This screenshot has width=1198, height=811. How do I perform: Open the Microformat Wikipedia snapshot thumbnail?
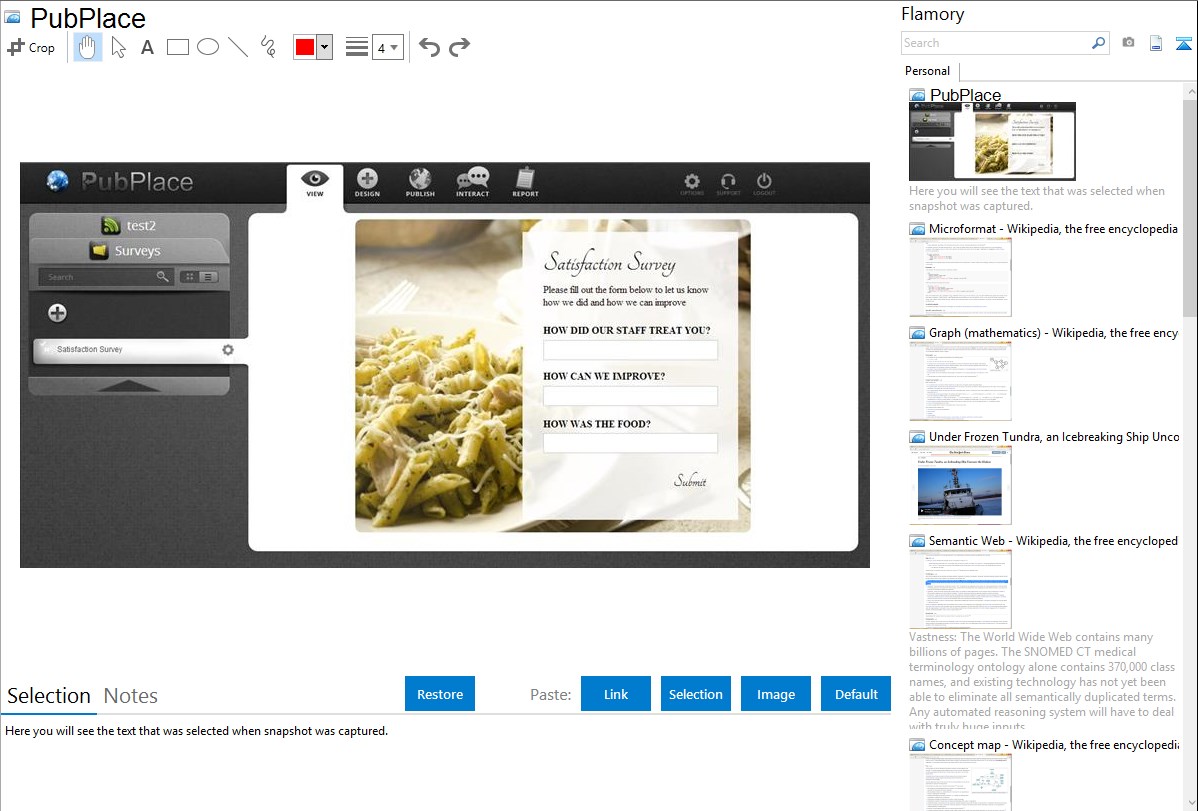[x=960, y=277]
